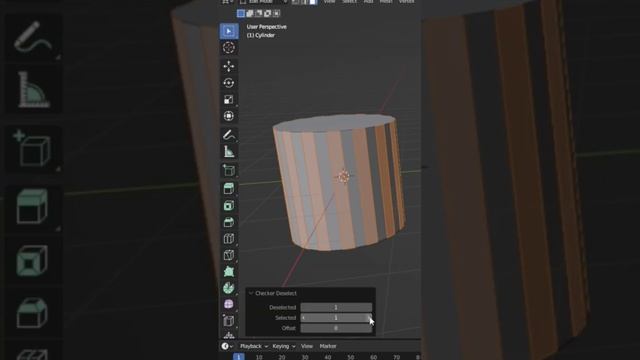Click the current frame 1 marker
Viewport: 640px width, 360px height.
click(x=239, y=357)
